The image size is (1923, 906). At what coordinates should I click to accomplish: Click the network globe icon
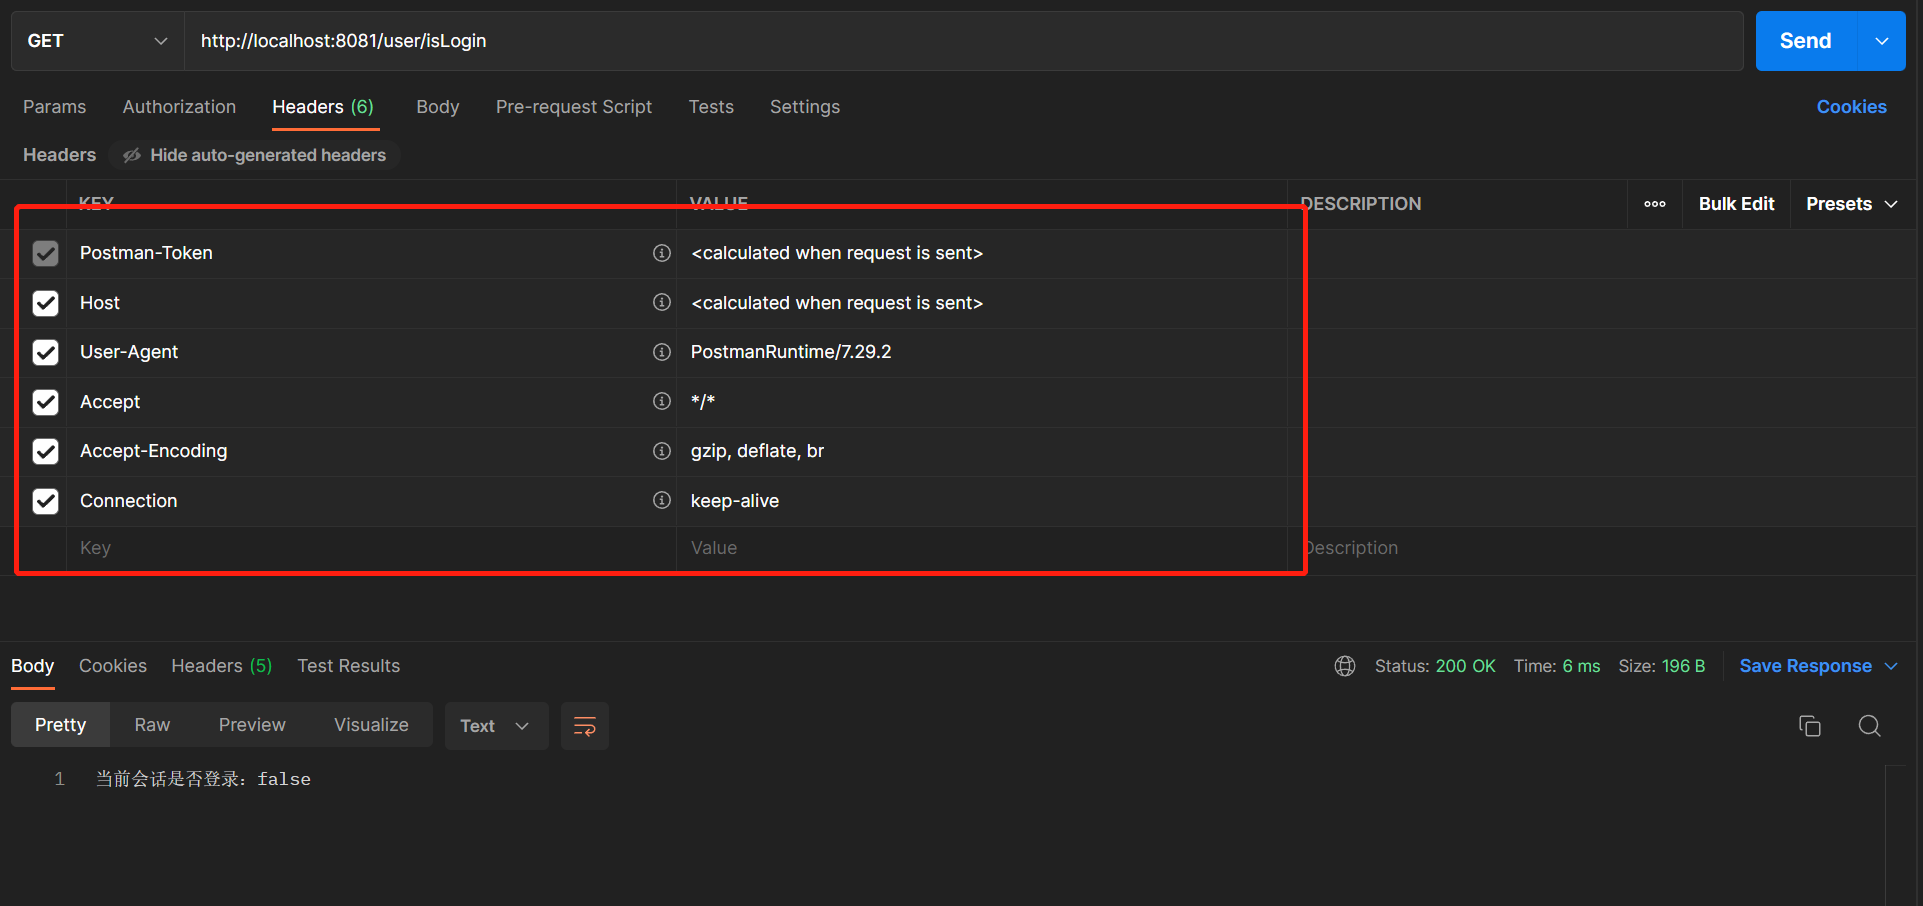coord(1345,666)
